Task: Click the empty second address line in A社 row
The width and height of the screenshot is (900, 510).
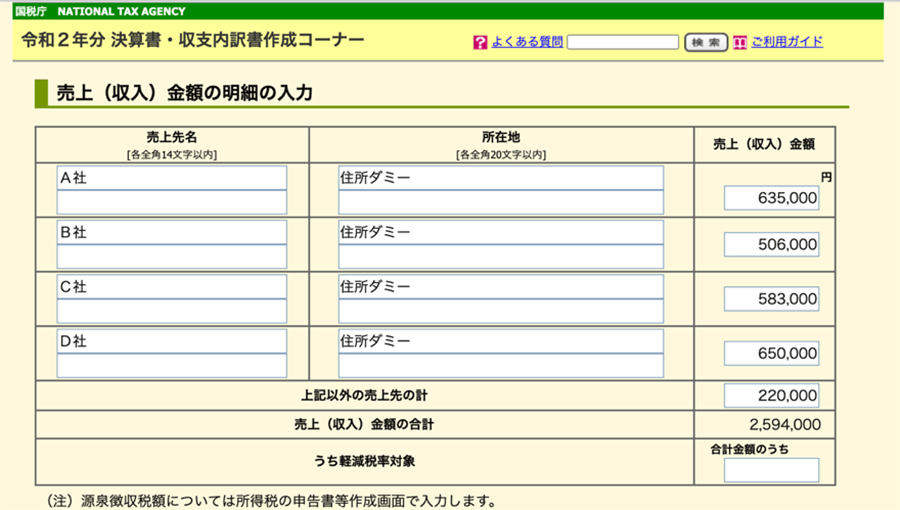Action: point(501,203)
